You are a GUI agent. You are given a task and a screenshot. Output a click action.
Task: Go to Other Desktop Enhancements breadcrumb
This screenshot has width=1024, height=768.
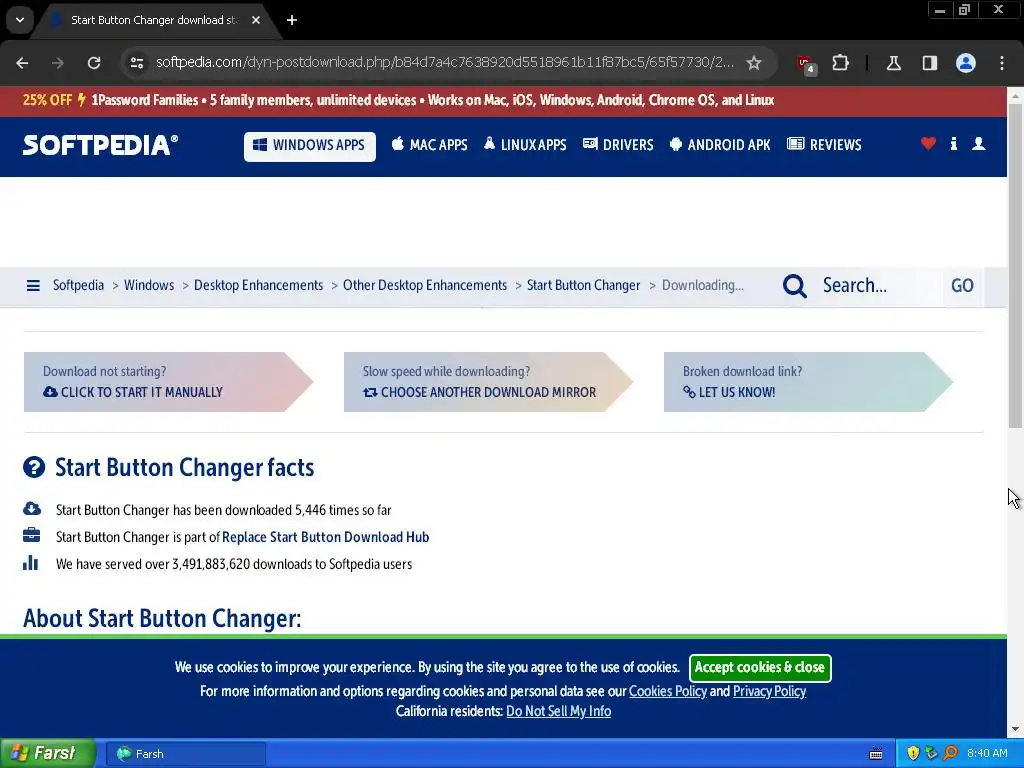coord(424,285)
